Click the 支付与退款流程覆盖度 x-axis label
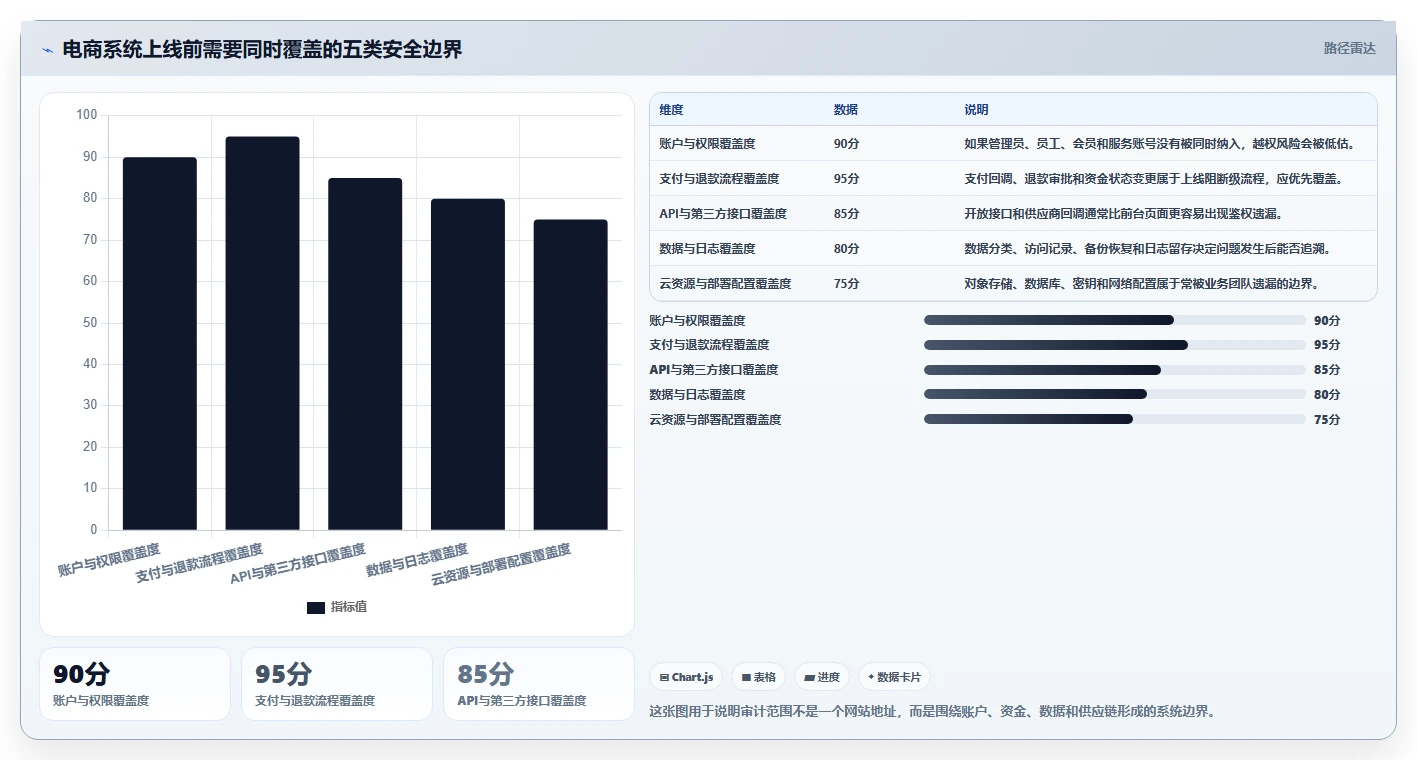This screenshot has width=1417, height=760. (199, 564)
